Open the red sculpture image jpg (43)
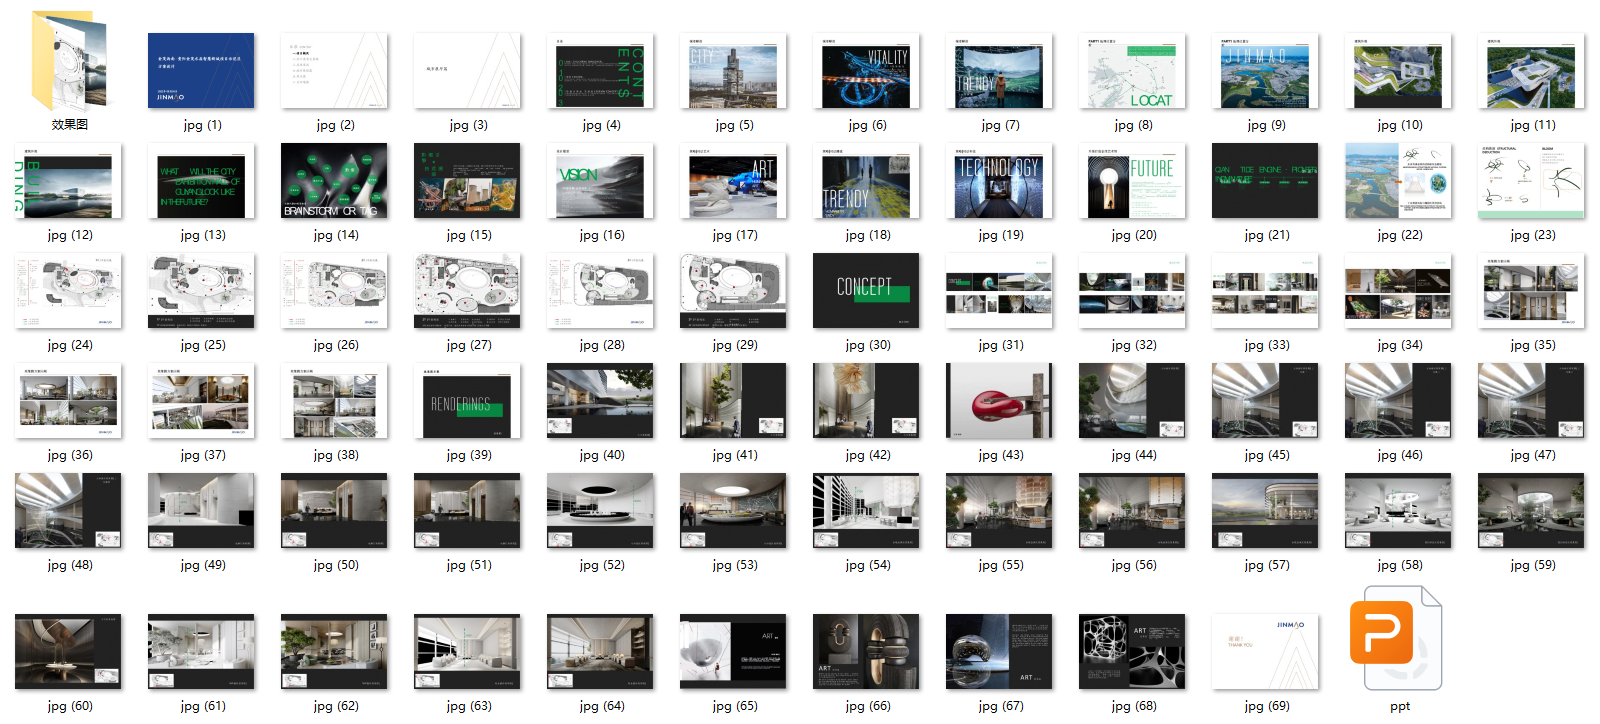1600x724 pixels. (999, 401)
